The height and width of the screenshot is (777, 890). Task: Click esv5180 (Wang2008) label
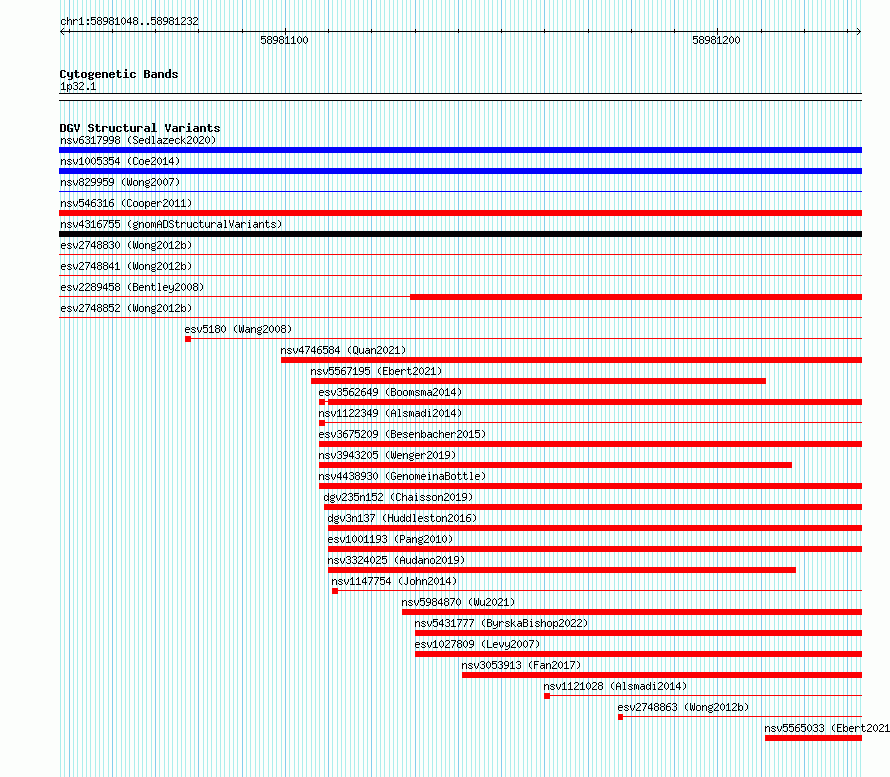coord(238,329)
